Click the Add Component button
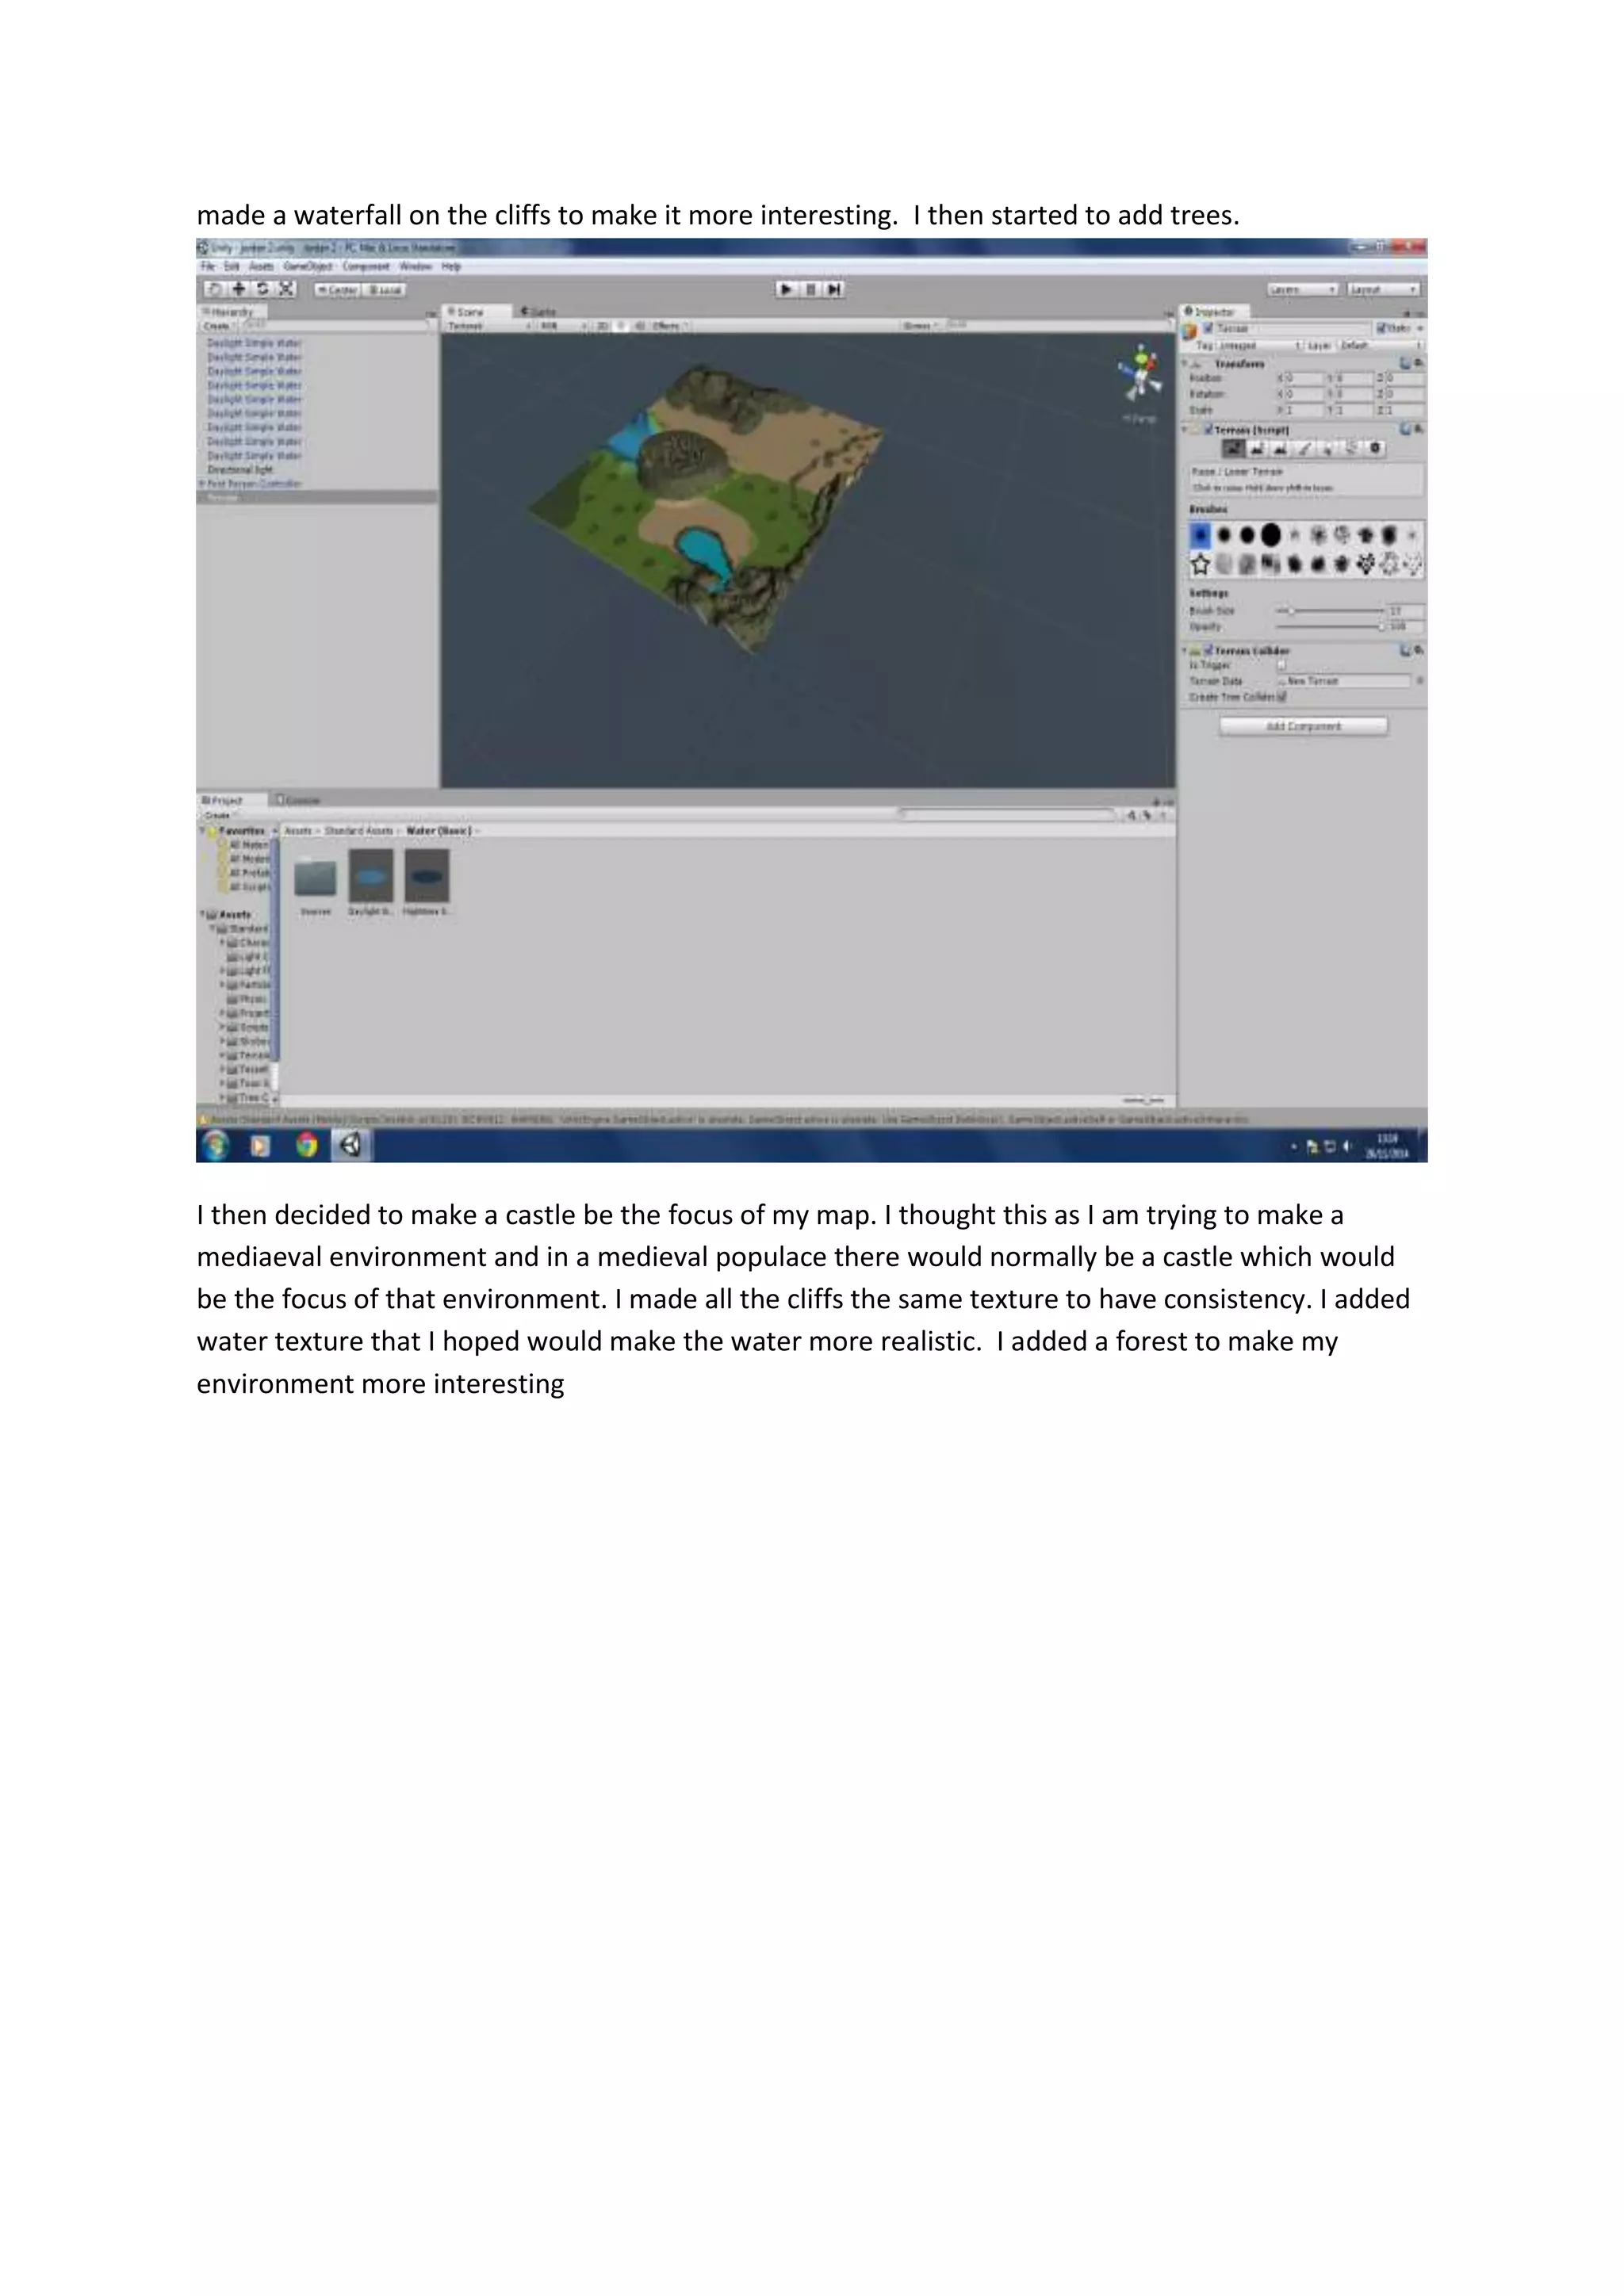 click(1303, 726)
